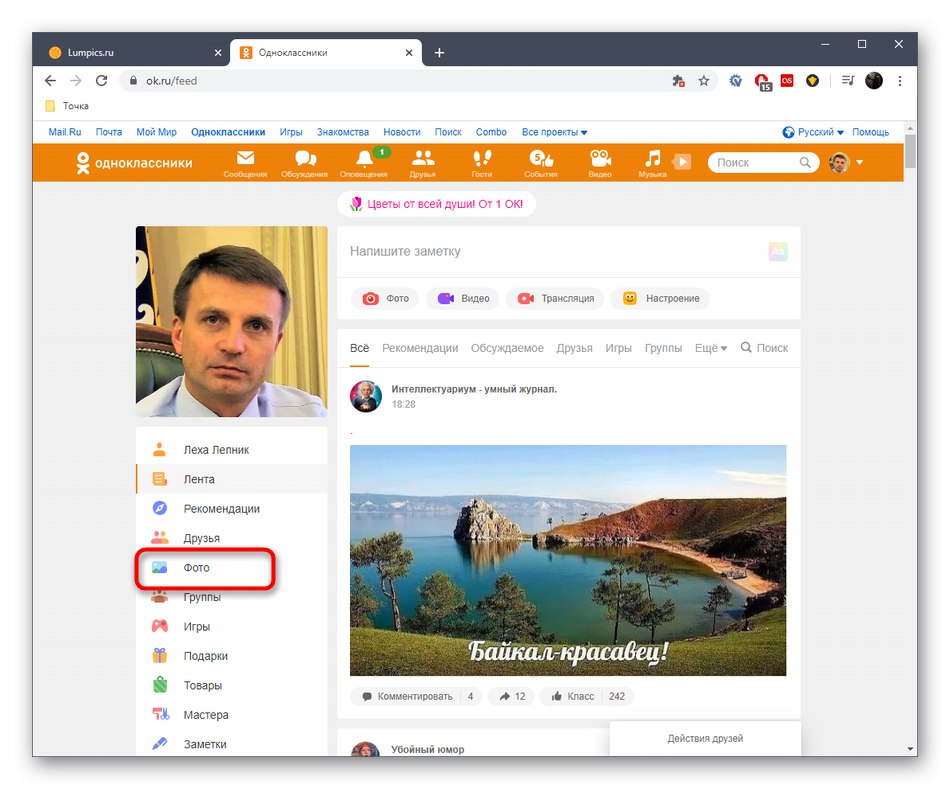Open the Байкал-красавец post image
The height and width of the screenshot is (789, 950).
click(x=572, y=560)
